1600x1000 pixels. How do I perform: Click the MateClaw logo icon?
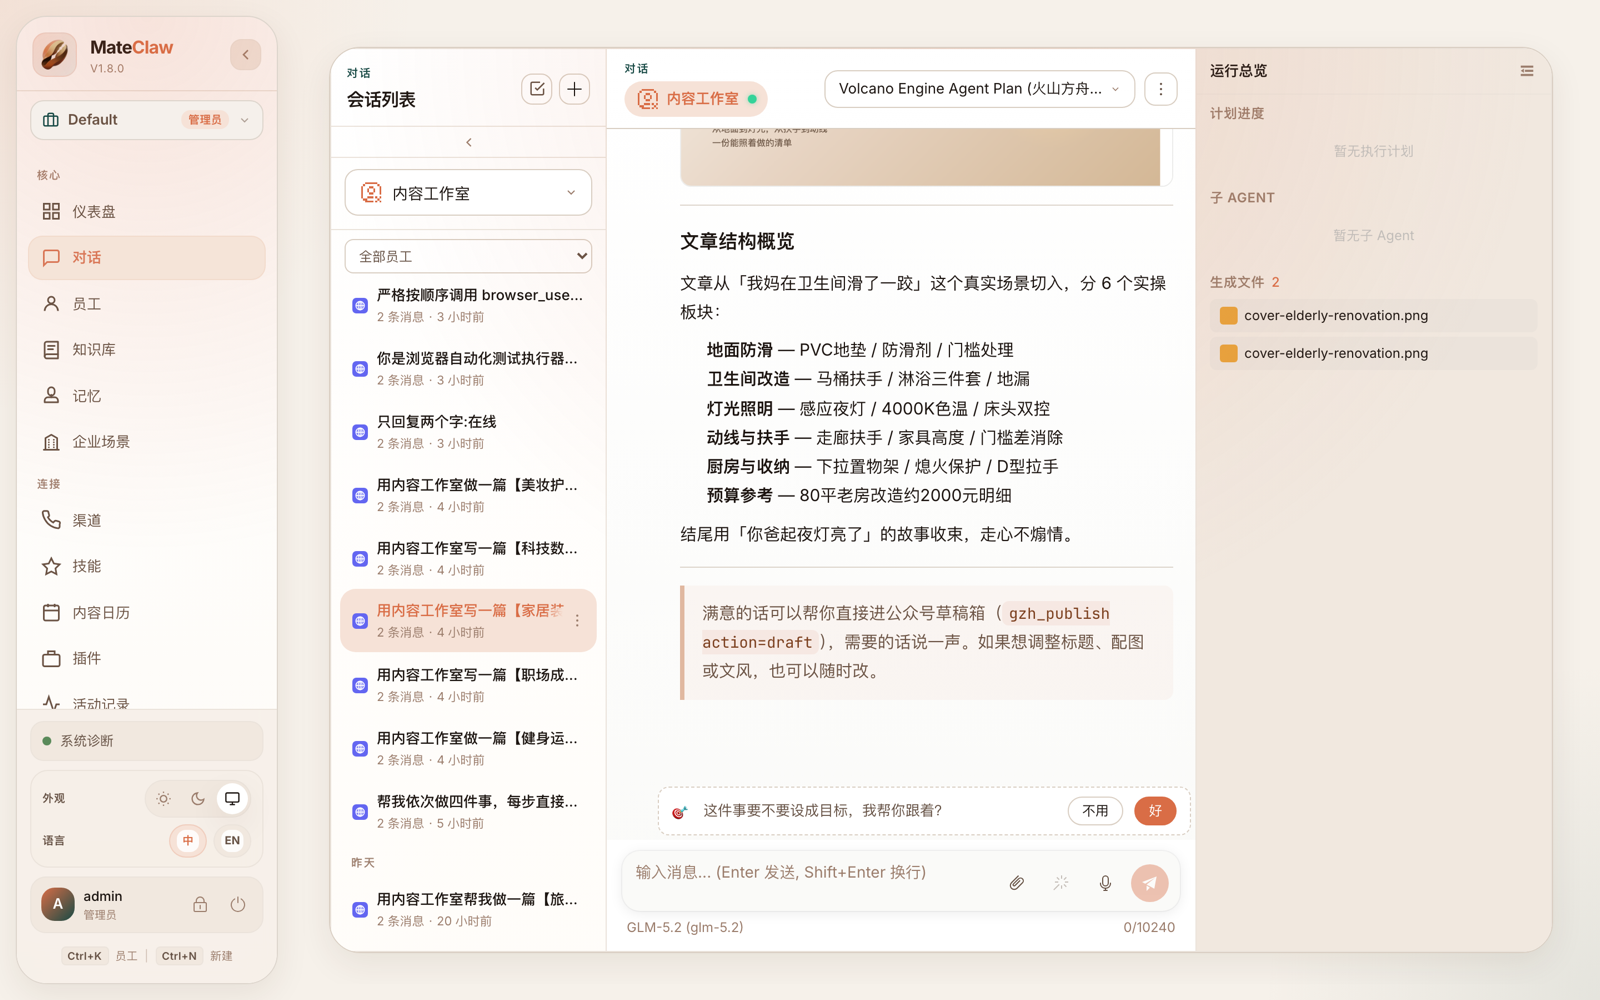pyautogui.click(x=55, y=54)
